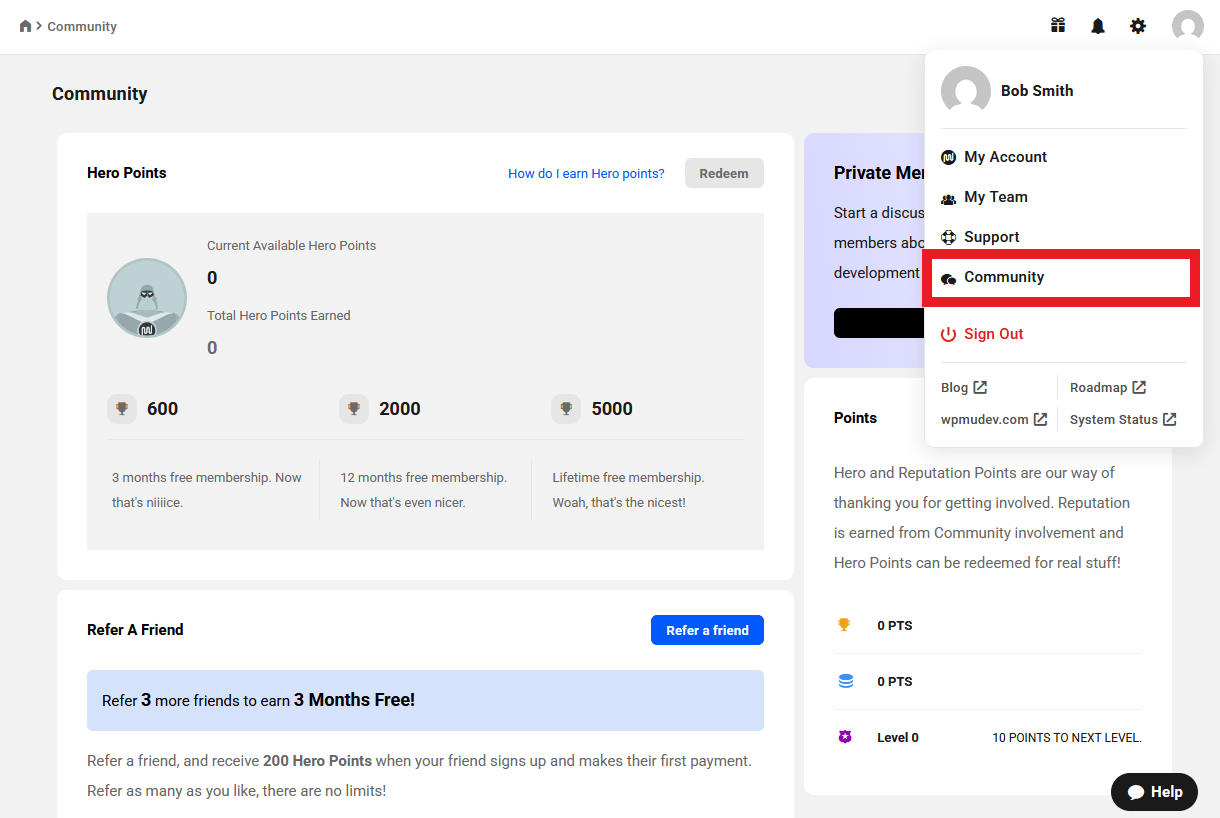Click Current Available Hero Points label
The height and width of the screenshot is (818, 1220).
point(292,245)
